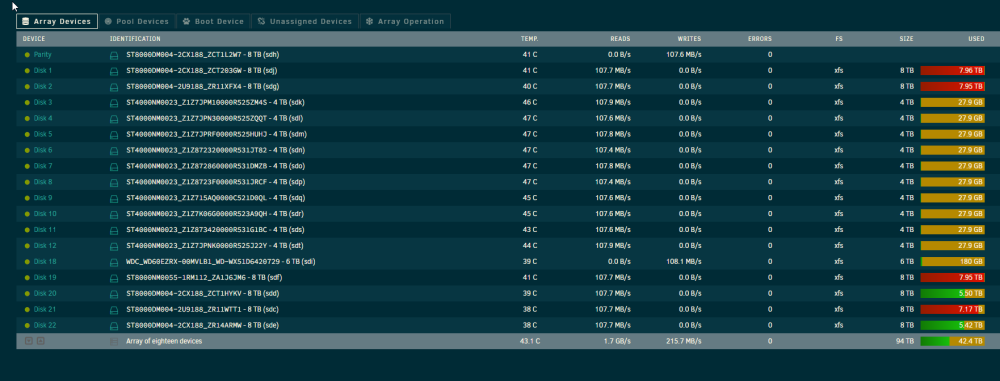1000x381 pixels.
Task: Click the ERRORS column header
Action: (x=760, y=39)
